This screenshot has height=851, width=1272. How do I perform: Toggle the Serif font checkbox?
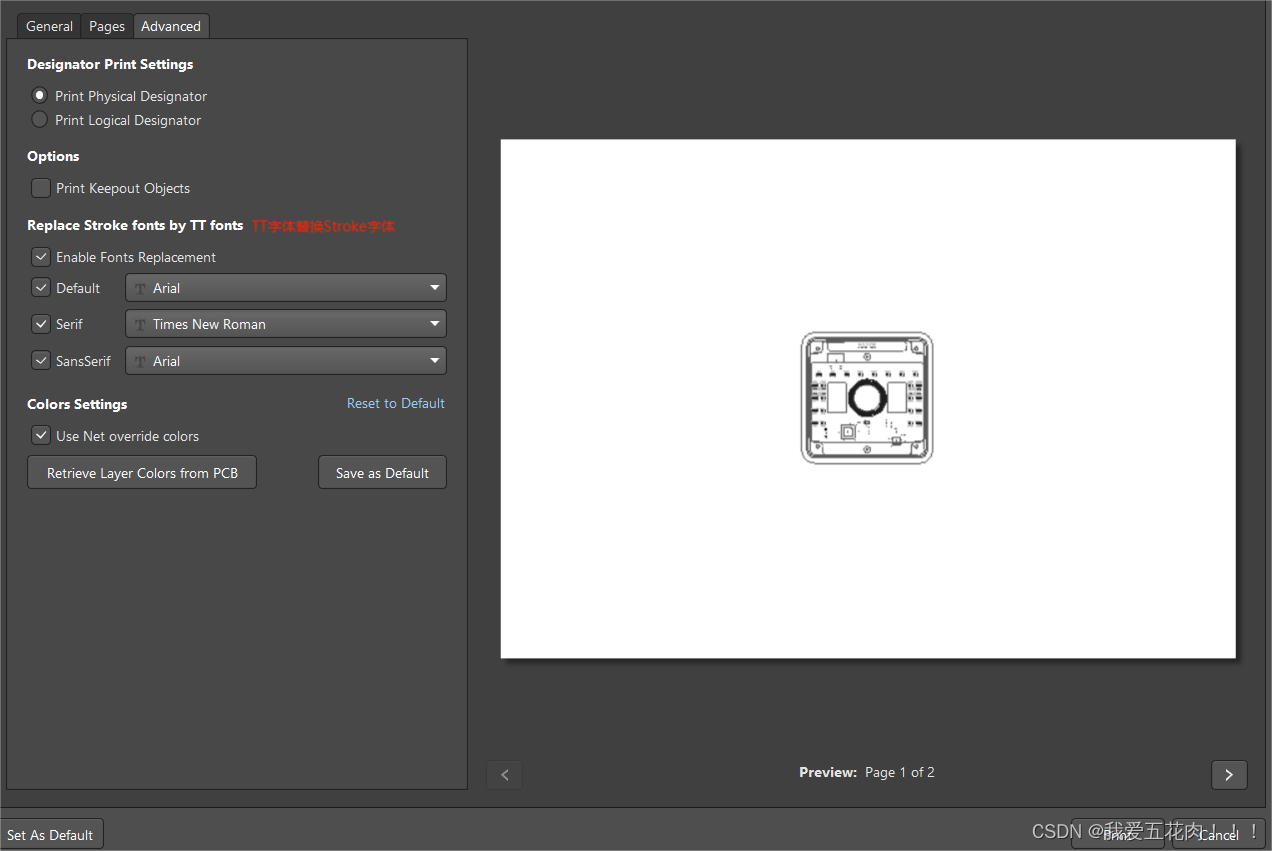click(41, 324)
